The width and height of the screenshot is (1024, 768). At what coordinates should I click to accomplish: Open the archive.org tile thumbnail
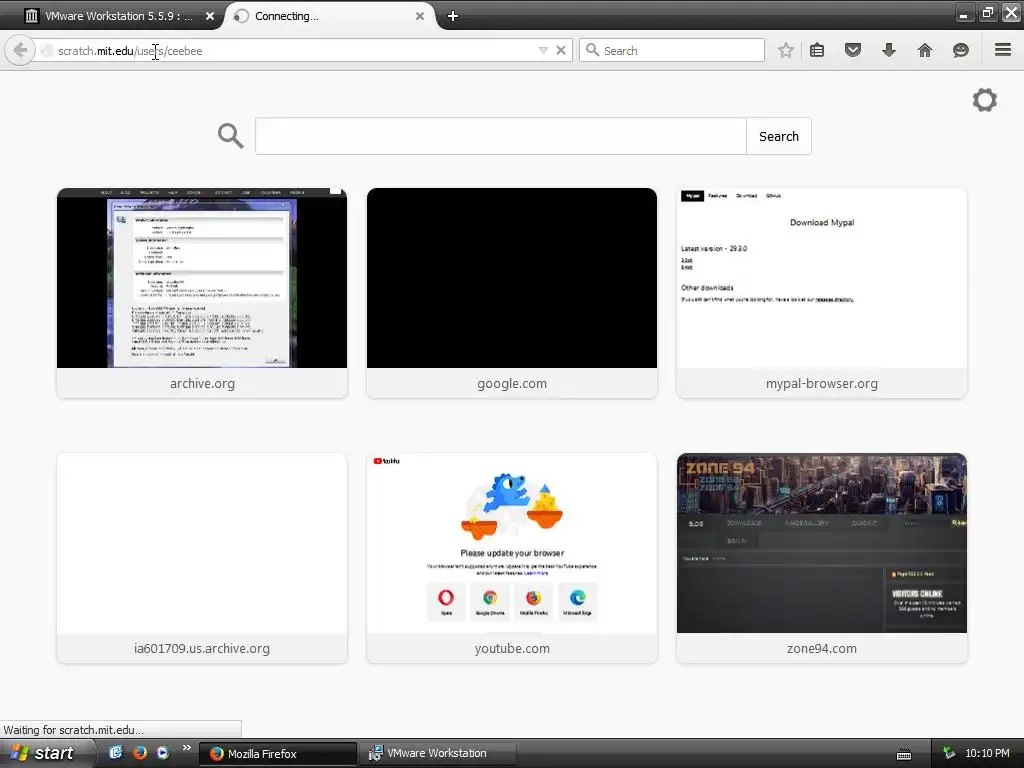tap(202, 278)
